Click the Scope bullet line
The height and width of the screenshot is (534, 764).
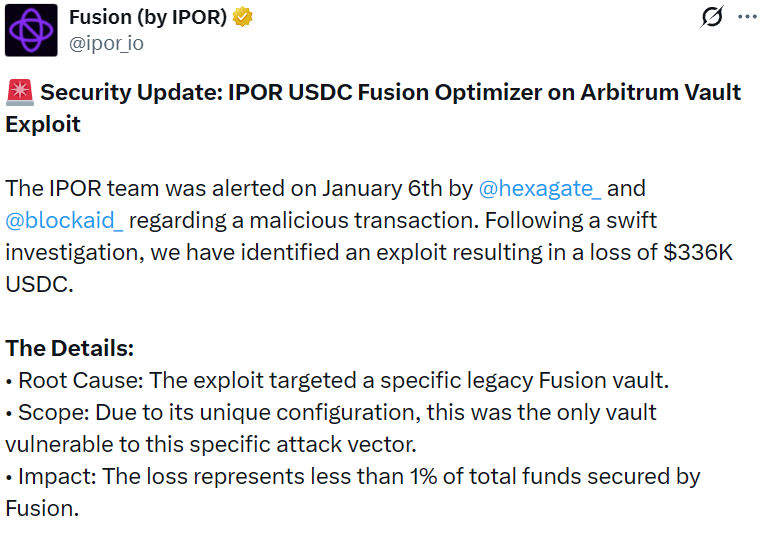[330, 412]
